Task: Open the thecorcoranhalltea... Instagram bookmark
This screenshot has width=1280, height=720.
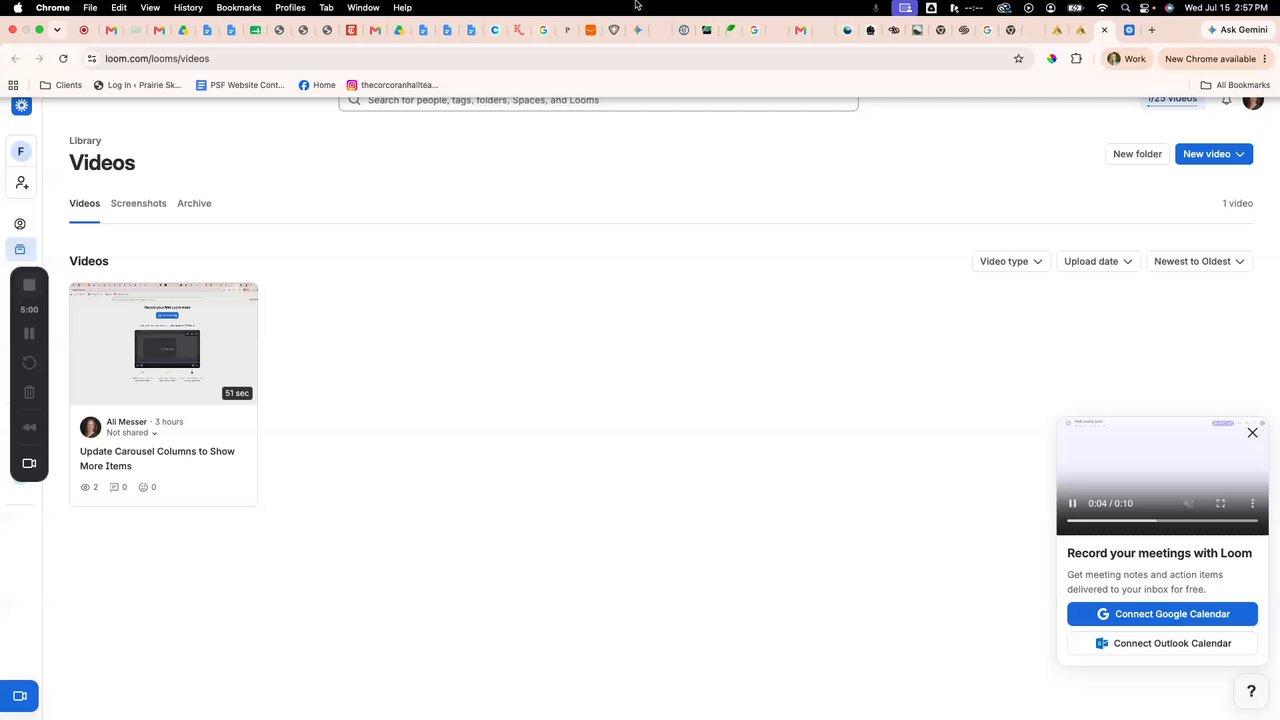Action: 392,85
